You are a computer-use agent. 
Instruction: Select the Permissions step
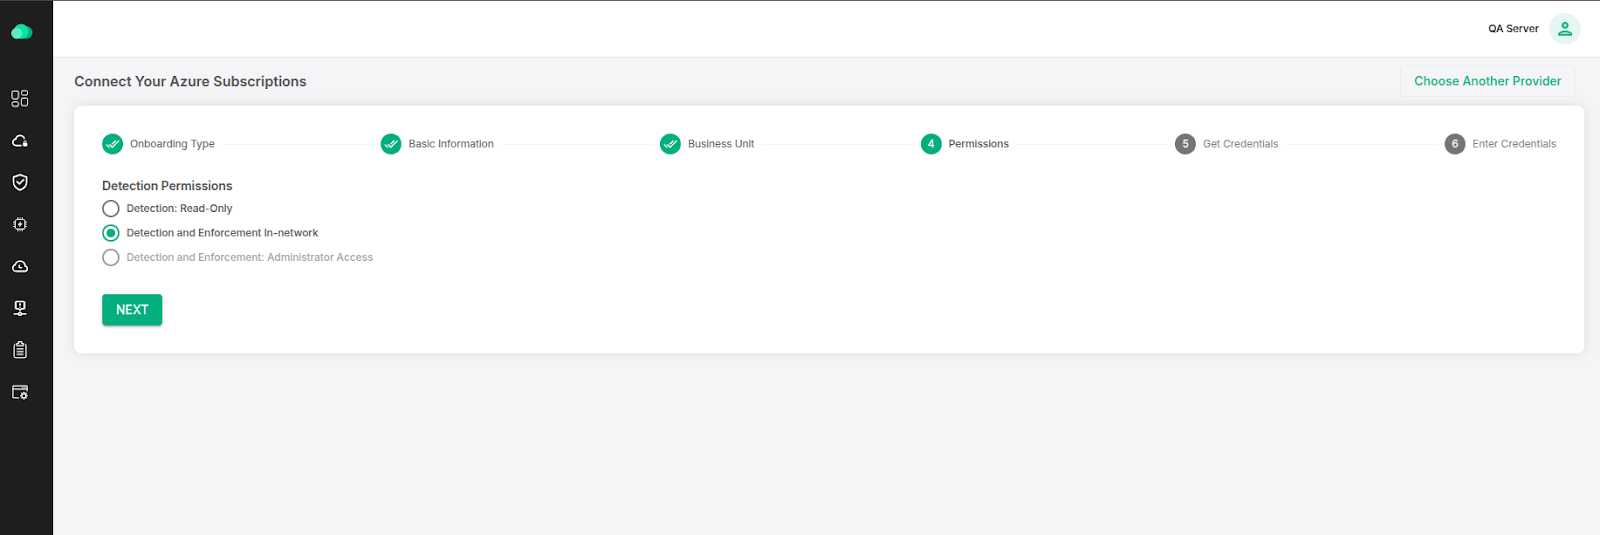click(965, 144)
